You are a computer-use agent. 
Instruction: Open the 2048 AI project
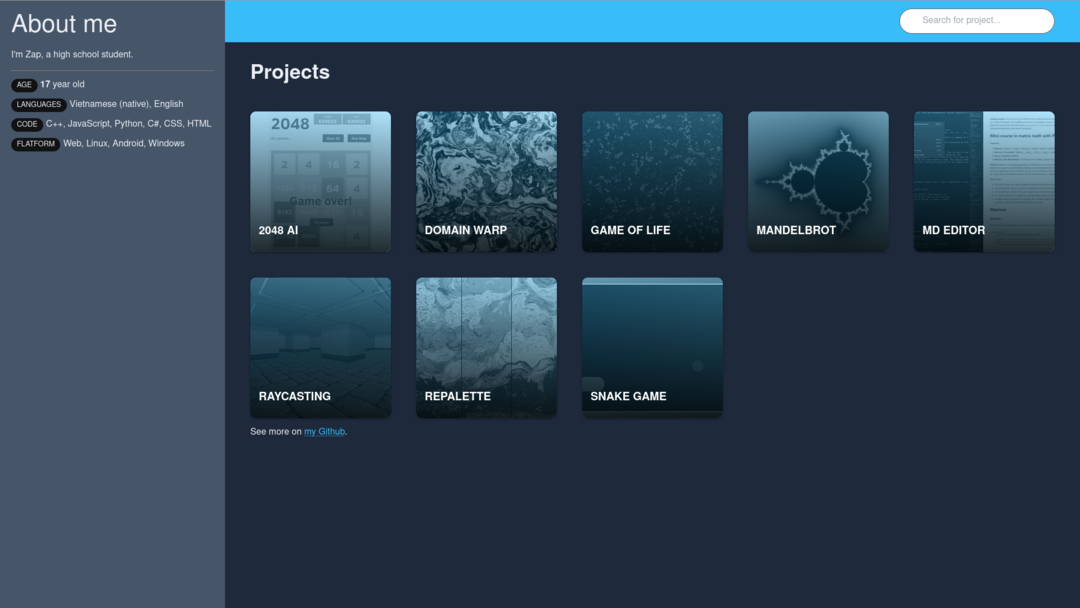coord(320,181)
